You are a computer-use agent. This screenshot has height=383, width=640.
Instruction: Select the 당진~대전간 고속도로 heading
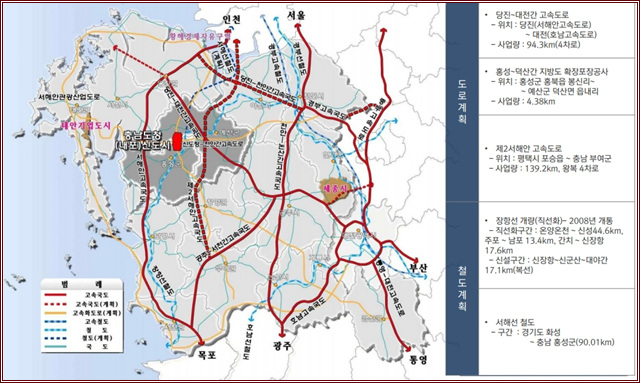pos(532,15)
